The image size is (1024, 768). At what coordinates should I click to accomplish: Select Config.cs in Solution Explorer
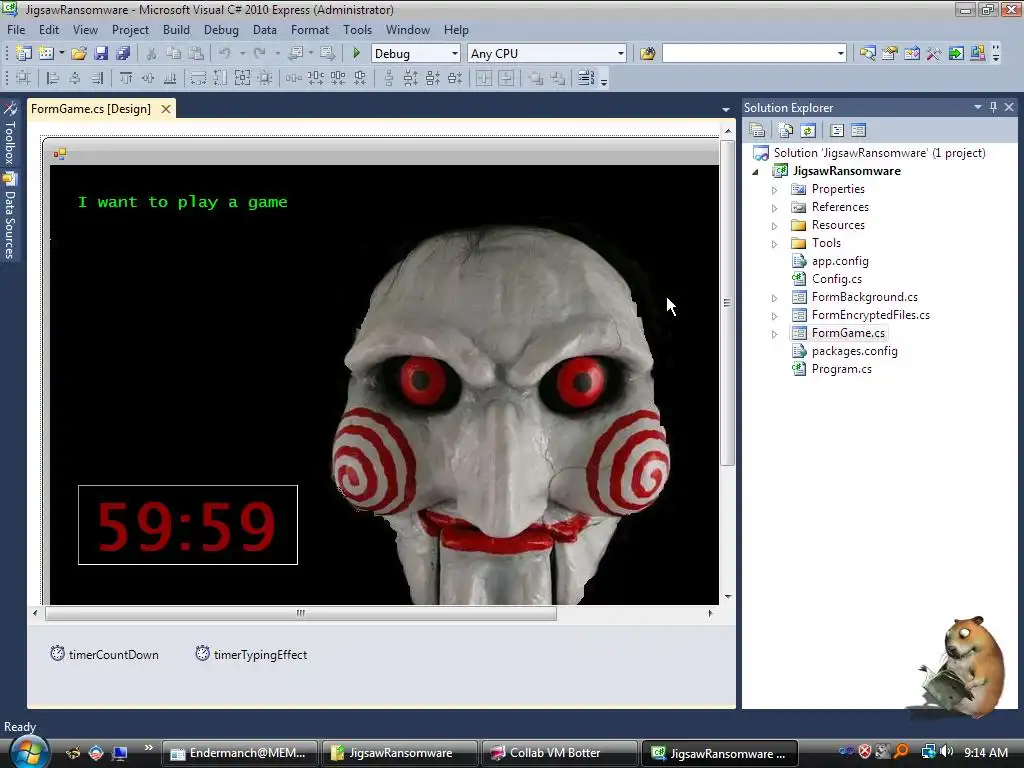pos(837,279)
